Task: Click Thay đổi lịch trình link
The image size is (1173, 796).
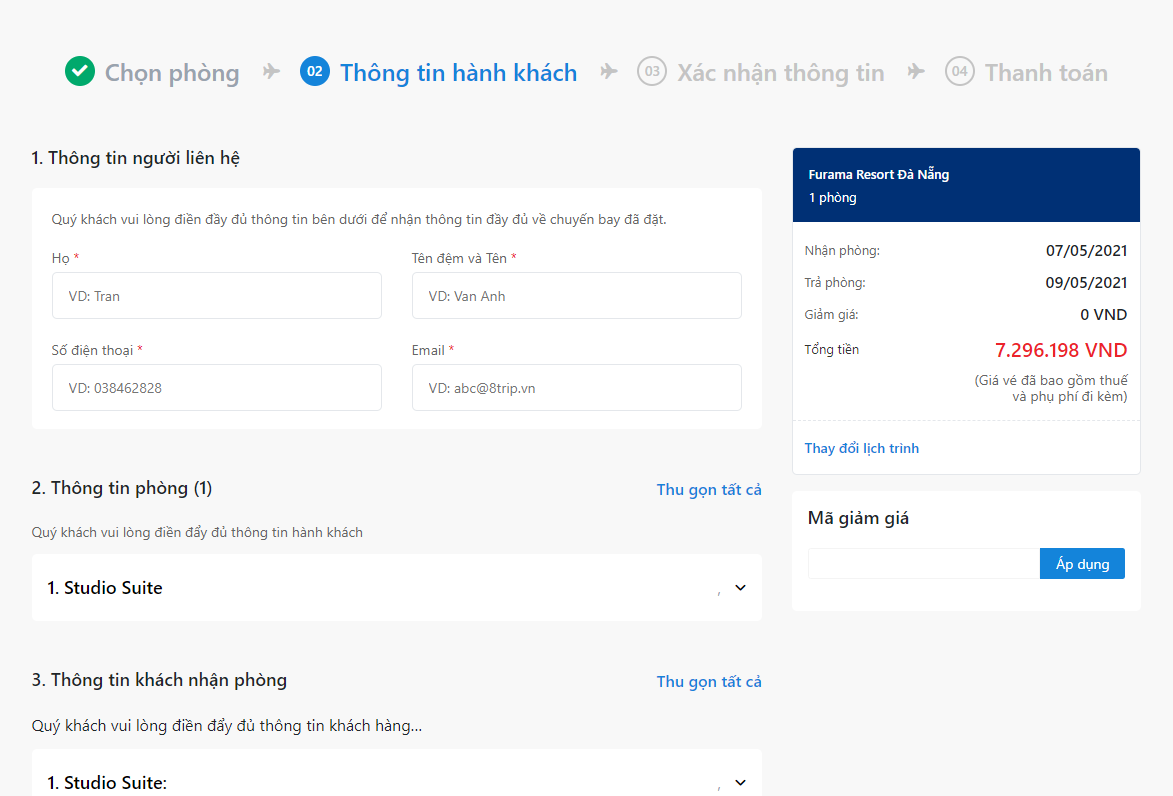Action: click(x=861, y=448)
